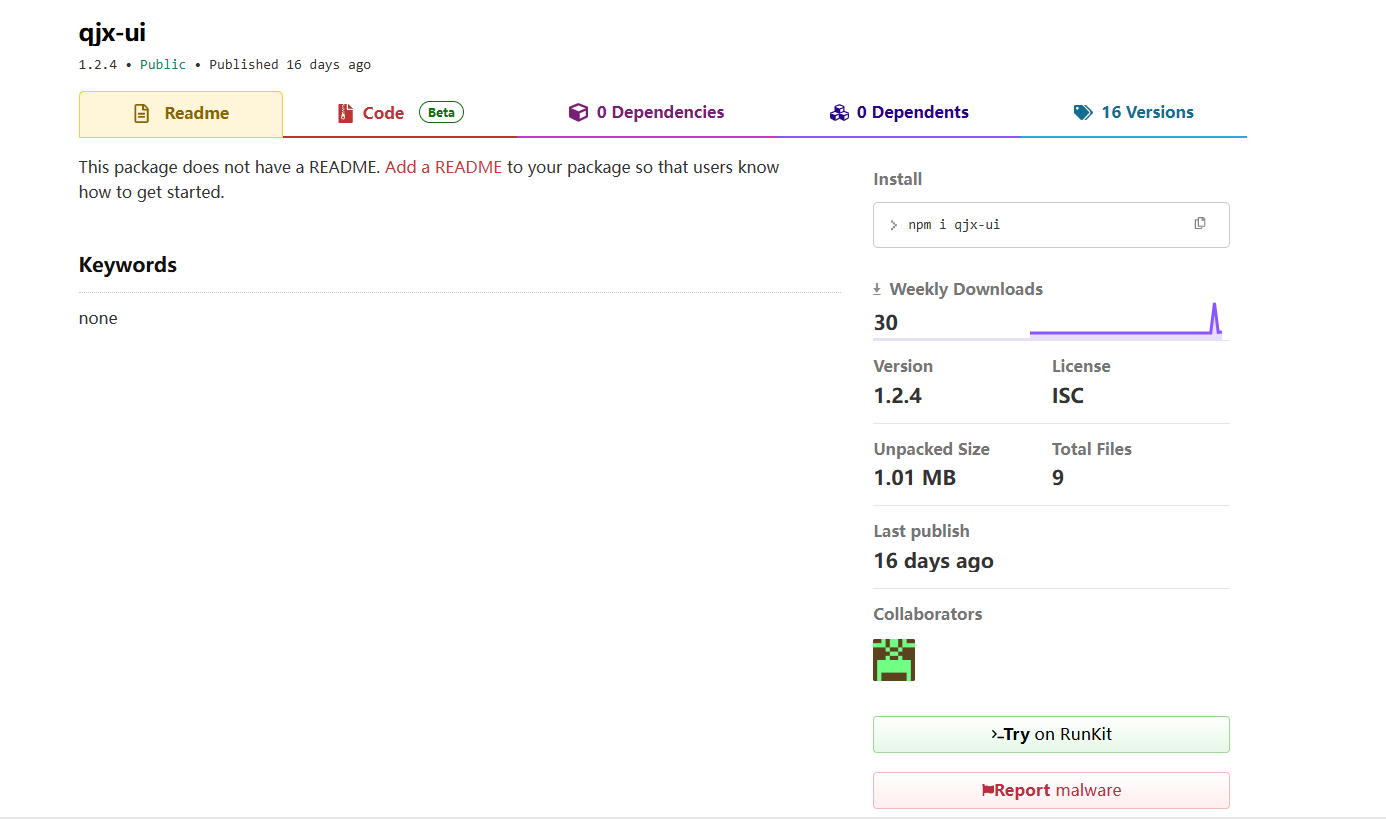
Task: Click Try on RunKit button
Action: (1051, 734)
